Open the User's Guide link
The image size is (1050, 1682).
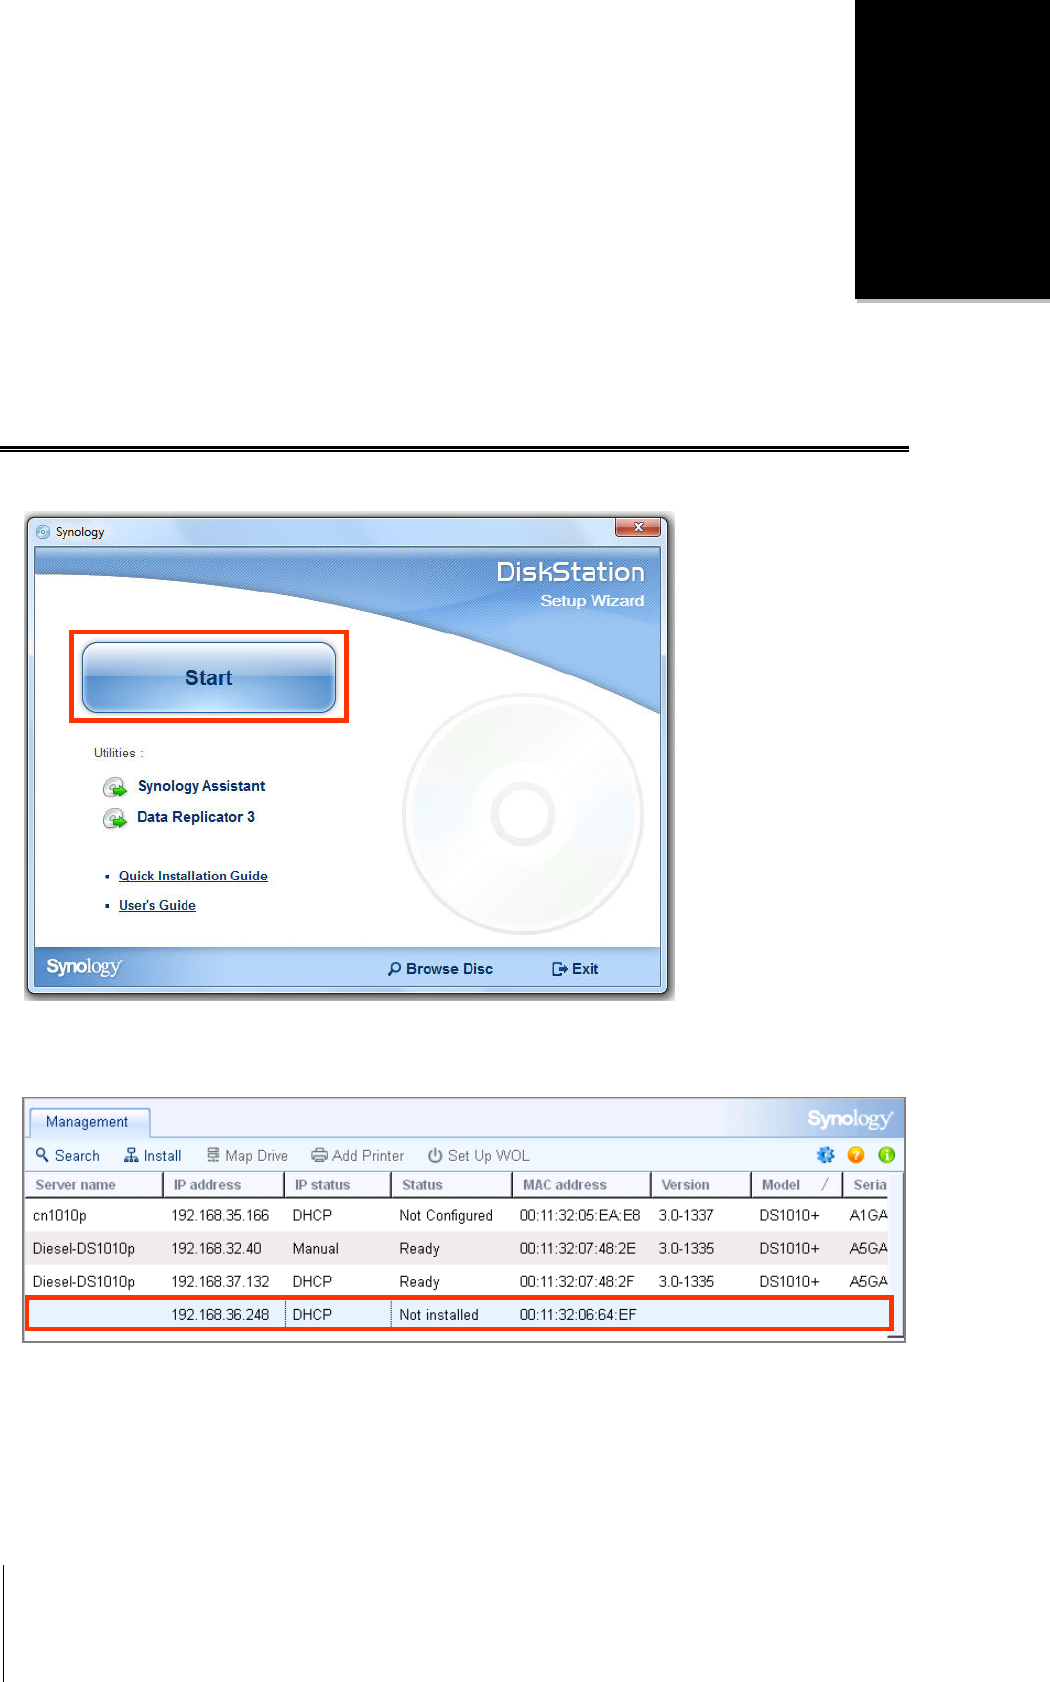[x=157, y=905]
